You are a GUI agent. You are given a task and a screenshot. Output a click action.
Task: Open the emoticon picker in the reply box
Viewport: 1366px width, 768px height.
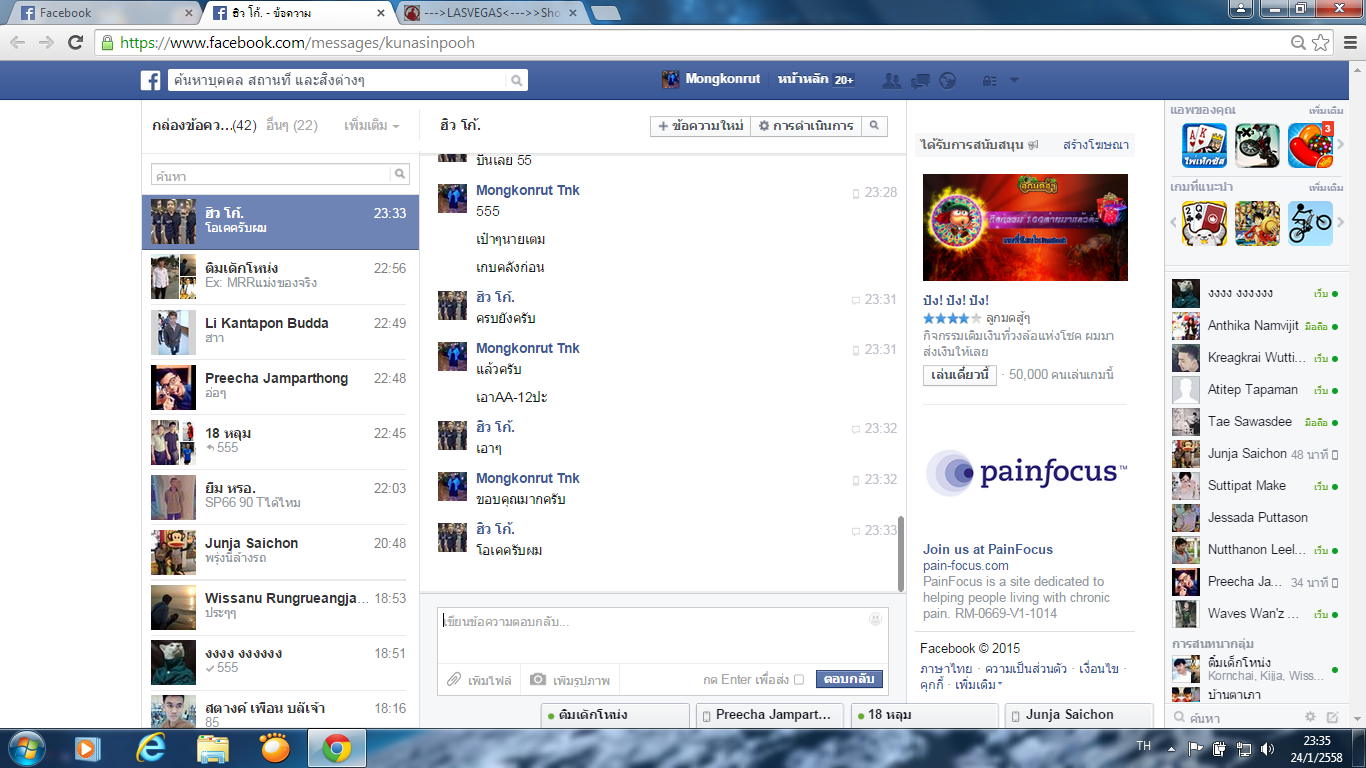tap(876, 619)
